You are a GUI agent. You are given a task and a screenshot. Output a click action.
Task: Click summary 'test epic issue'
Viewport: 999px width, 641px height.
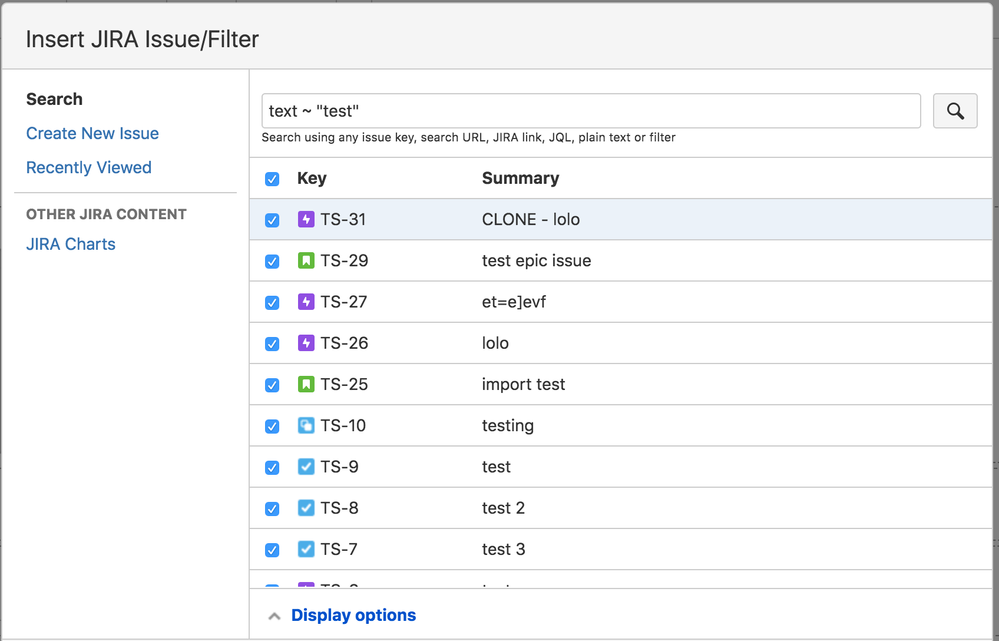click(536, 261)
